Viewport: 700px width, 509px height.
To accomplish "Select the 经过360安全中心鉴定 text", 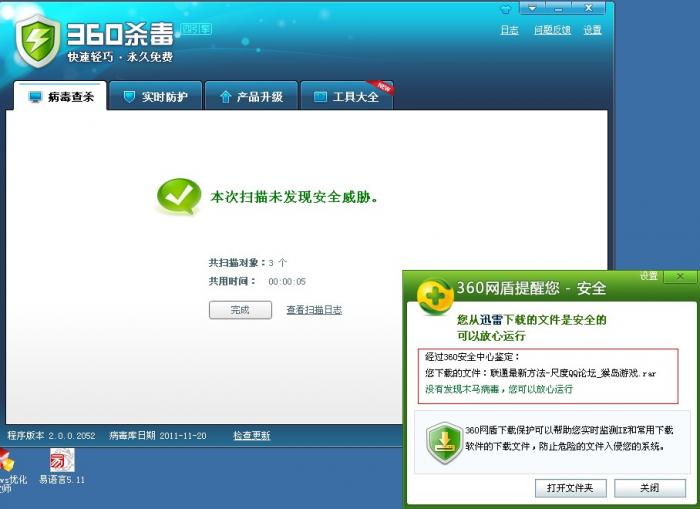I will [x=472, y=357].
